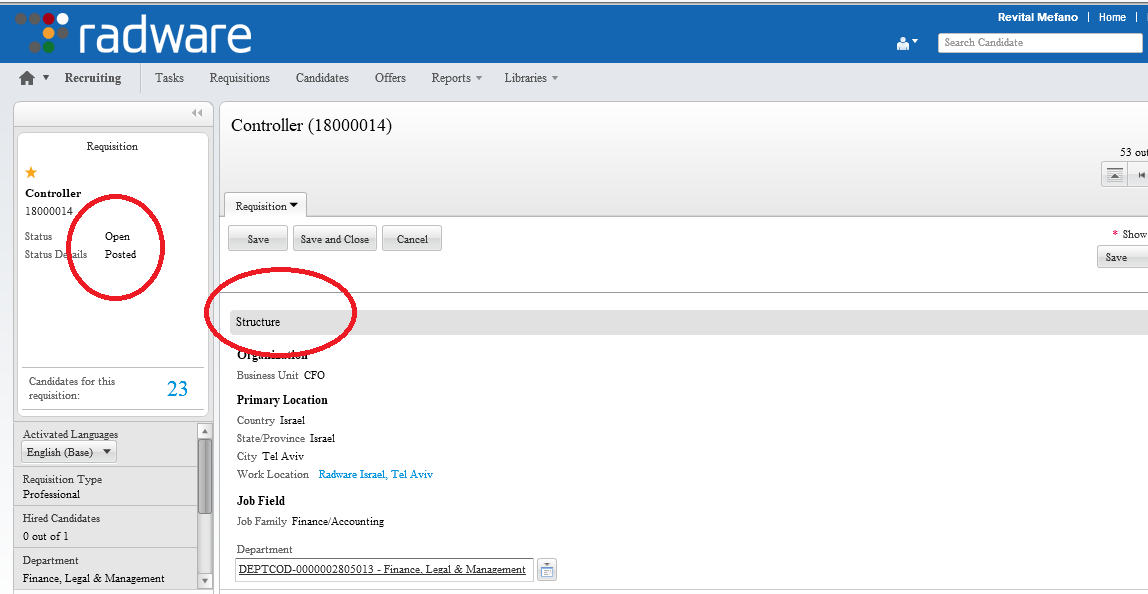Open candidate advanced search person icon

[903, 42]
